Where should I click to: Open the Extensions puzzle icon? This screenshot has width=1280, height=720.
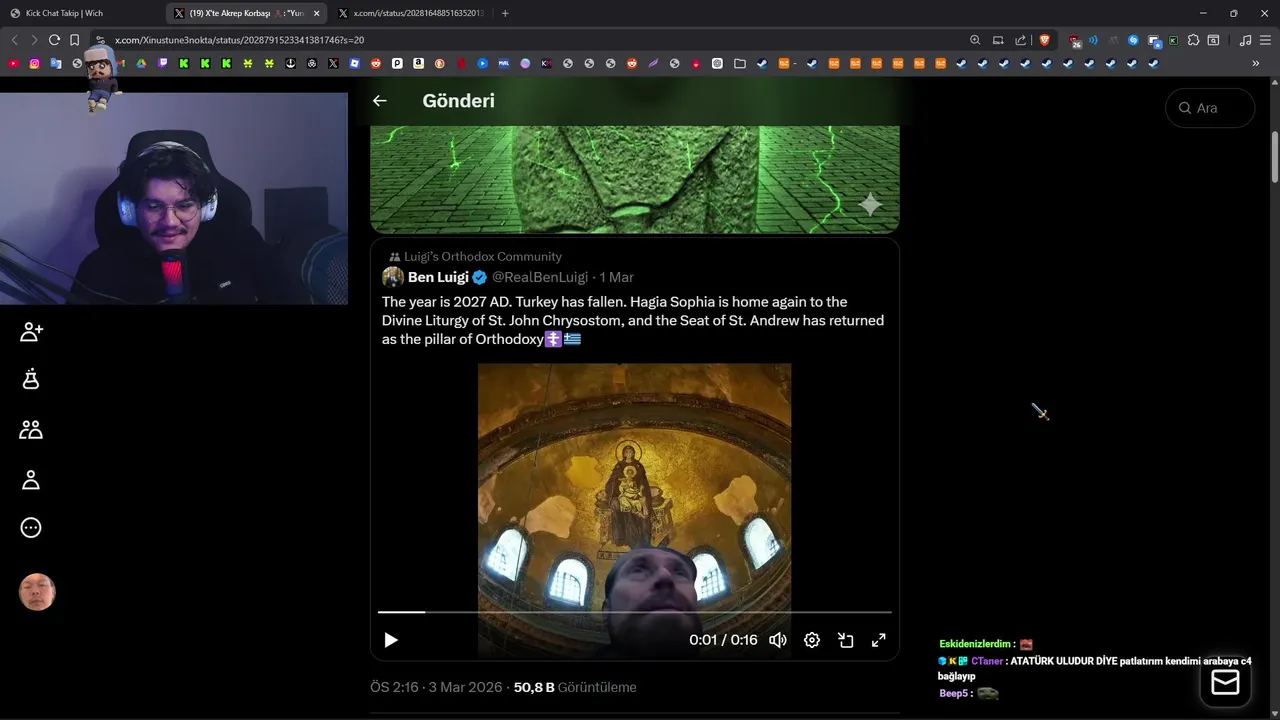(1193, 40)
